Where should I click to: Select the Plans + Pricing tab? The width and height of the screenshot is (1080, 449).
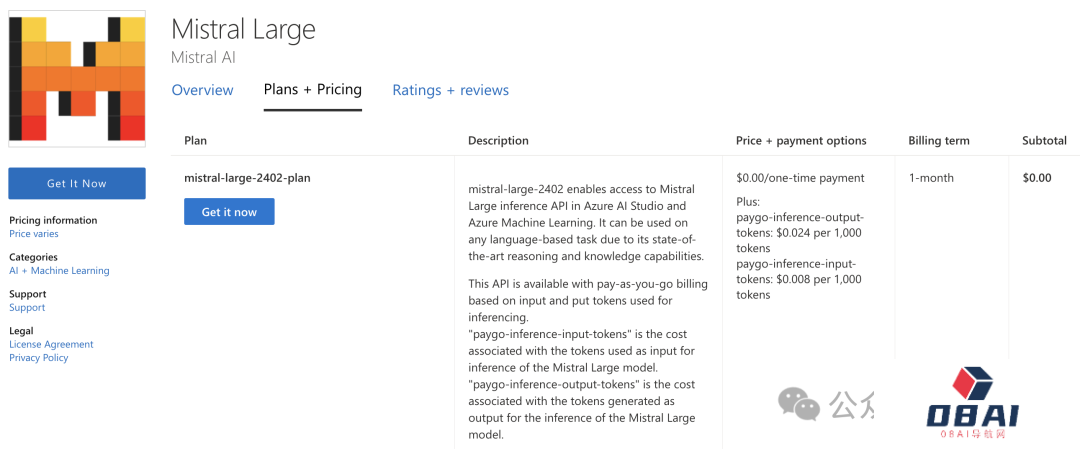pos(312,90)
